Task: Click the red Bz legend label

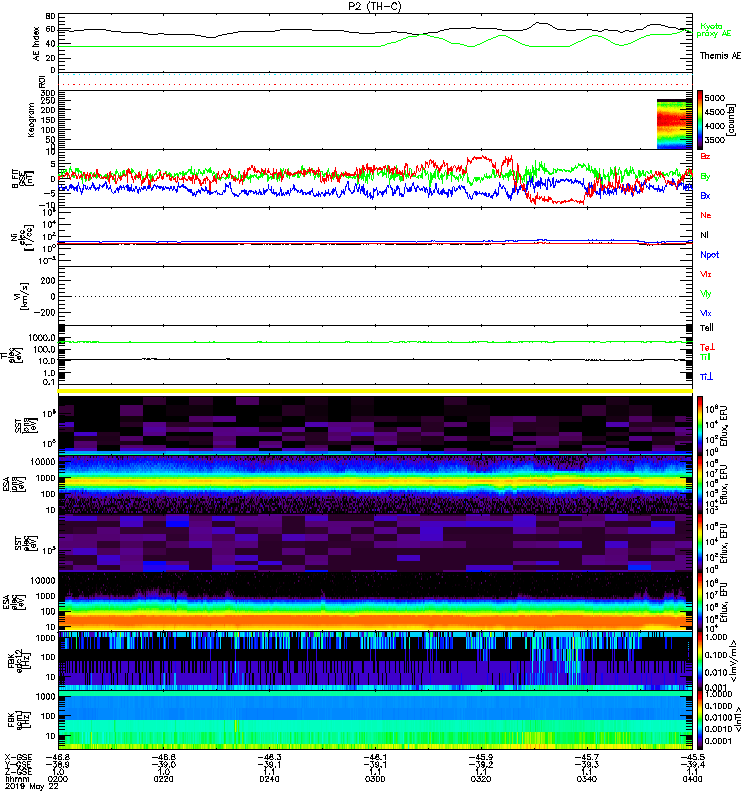Action: pos(705,156)
